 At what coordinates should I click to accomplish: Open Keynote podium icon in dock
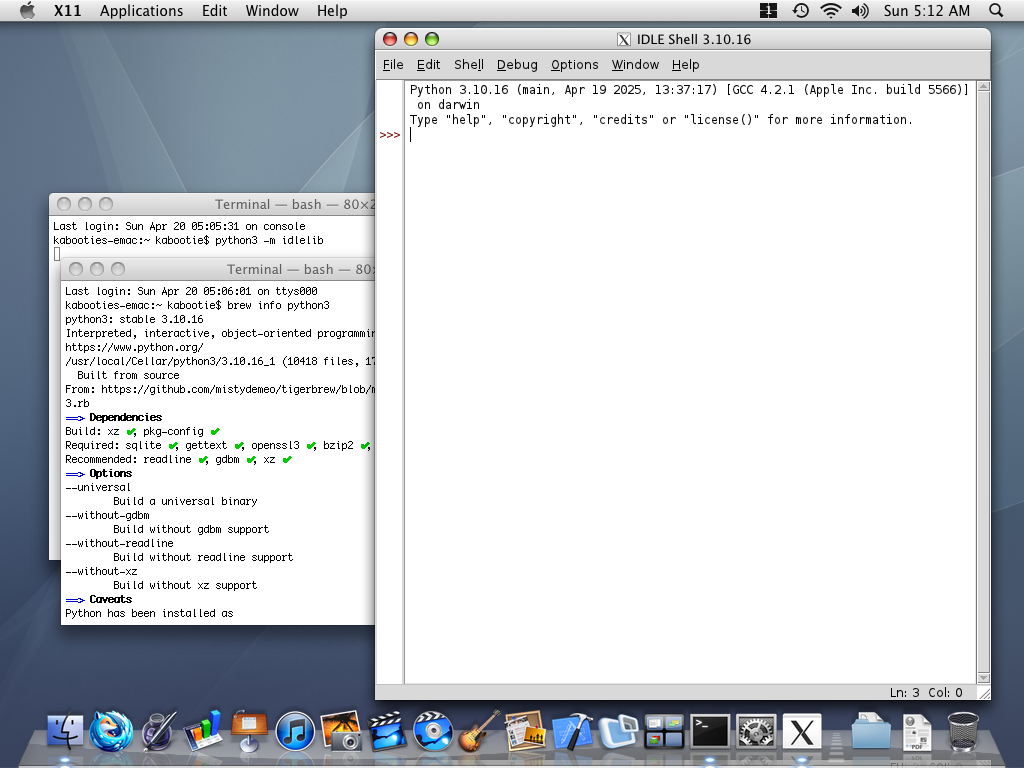point(249,730)
